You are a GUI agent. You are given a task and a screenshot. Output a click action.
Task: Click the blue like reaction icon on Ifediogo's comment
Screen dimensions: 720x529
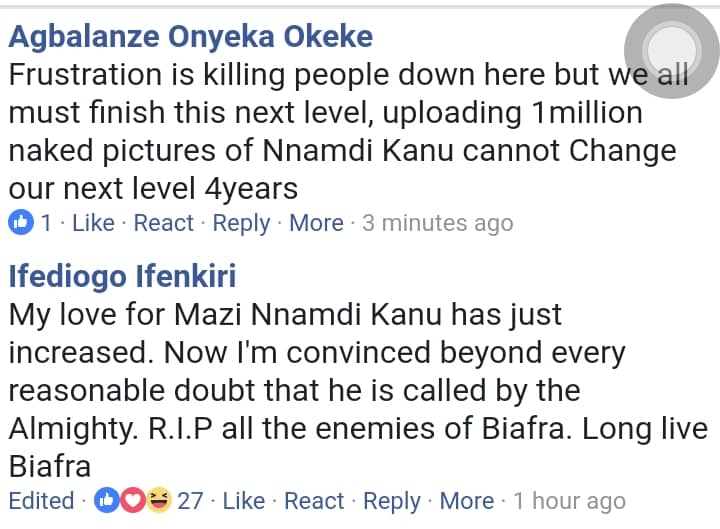pos(107,500)
